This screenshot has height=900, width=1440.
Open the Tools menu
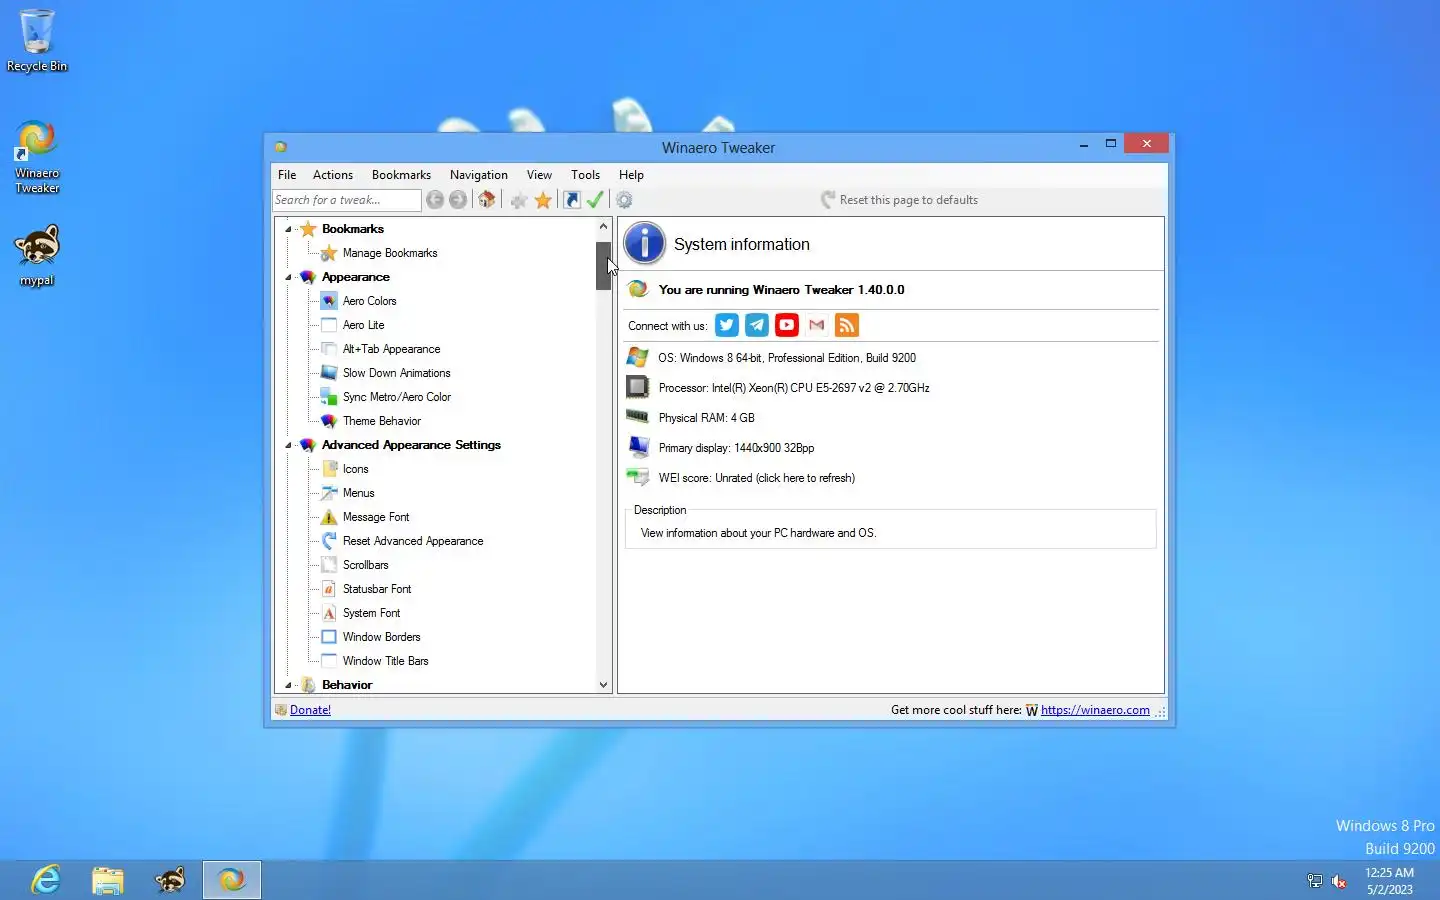[x=585, y=175]
